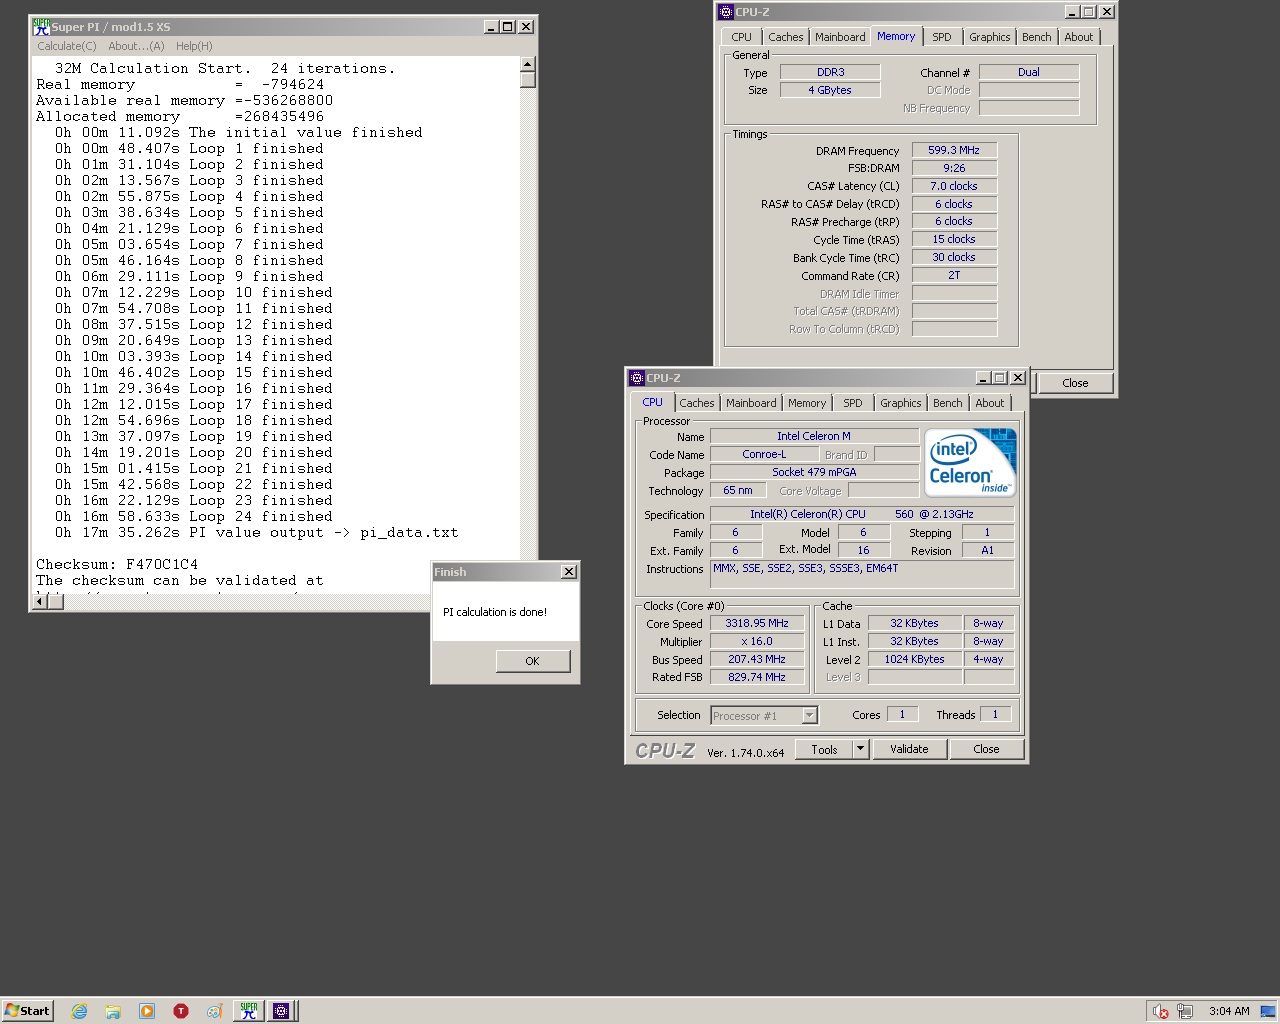Click Close button in back CPU-Z memory window

pos(1075,383)
